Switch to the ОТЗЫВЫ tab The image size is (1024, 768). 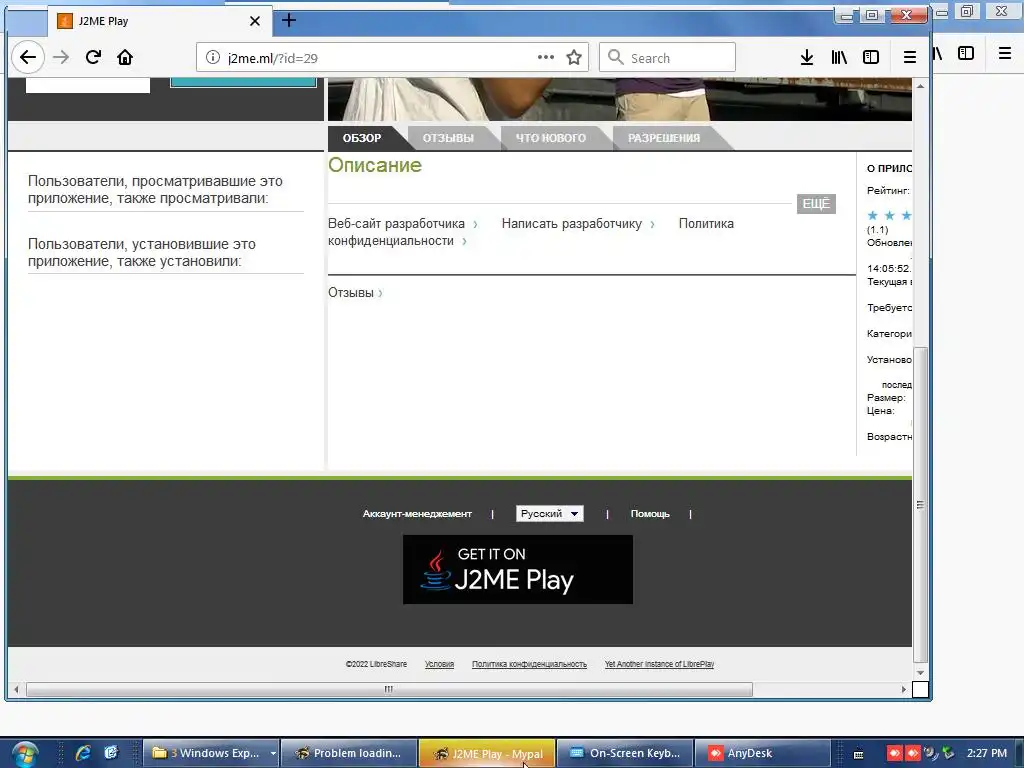click(x=448, y=138)
